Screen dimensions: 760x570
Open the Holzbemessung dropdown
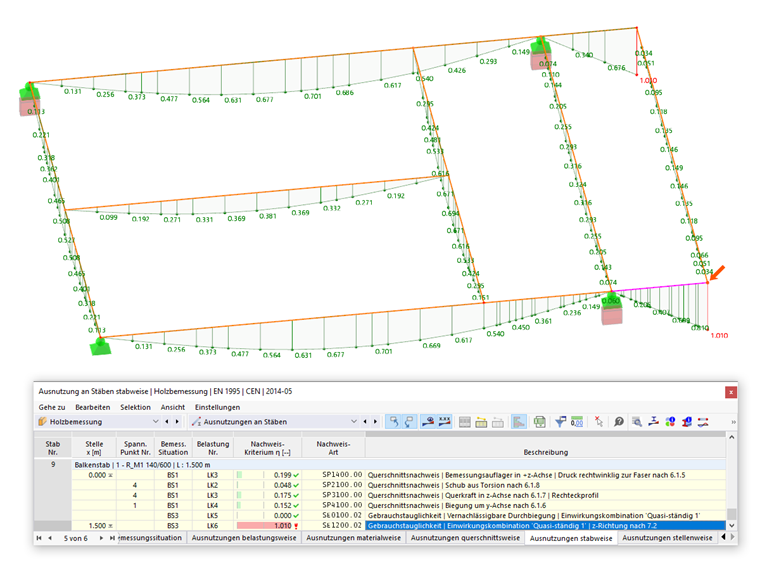[x=156, y=422]
